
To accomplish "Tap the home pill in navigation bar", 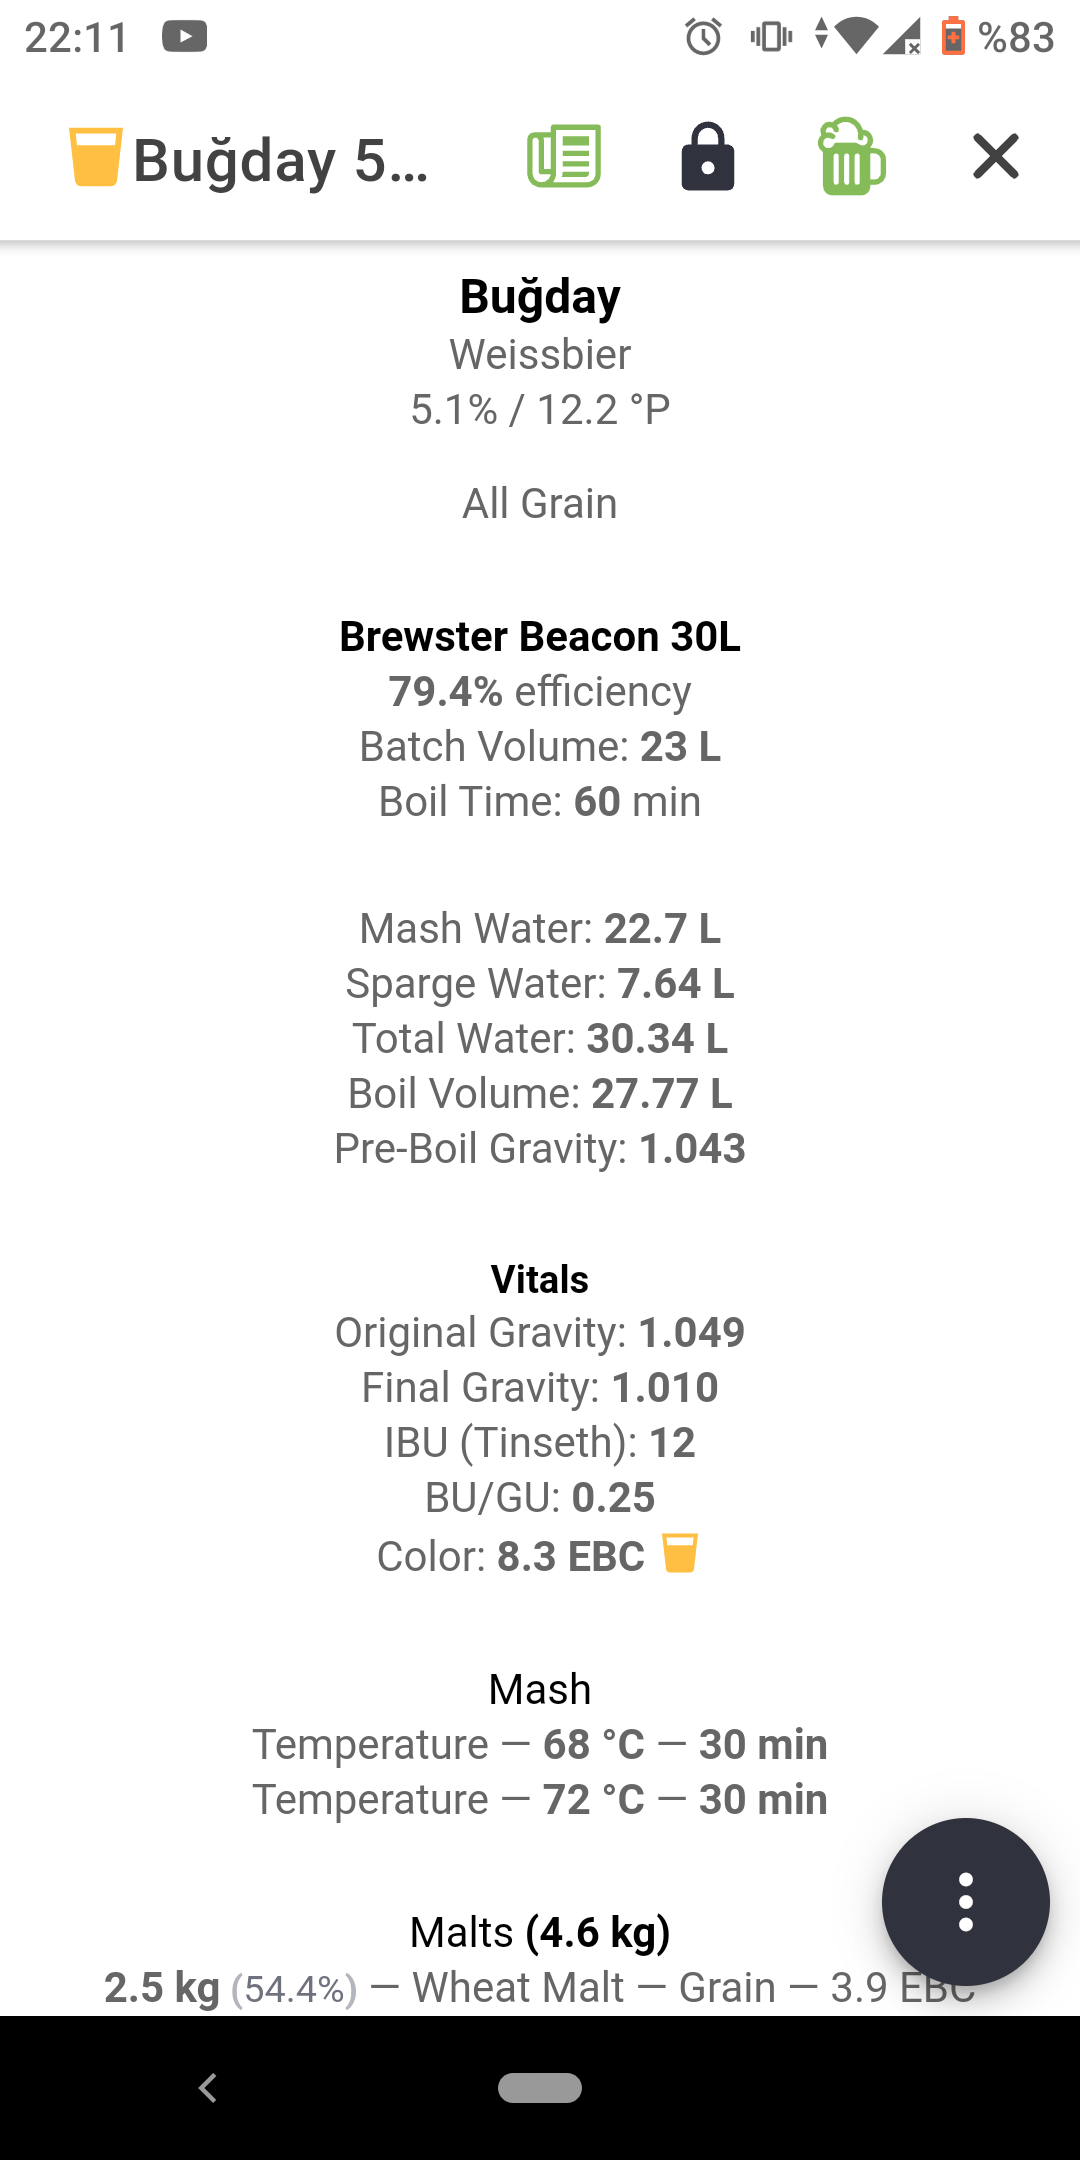I will [x=540, y=2088].
